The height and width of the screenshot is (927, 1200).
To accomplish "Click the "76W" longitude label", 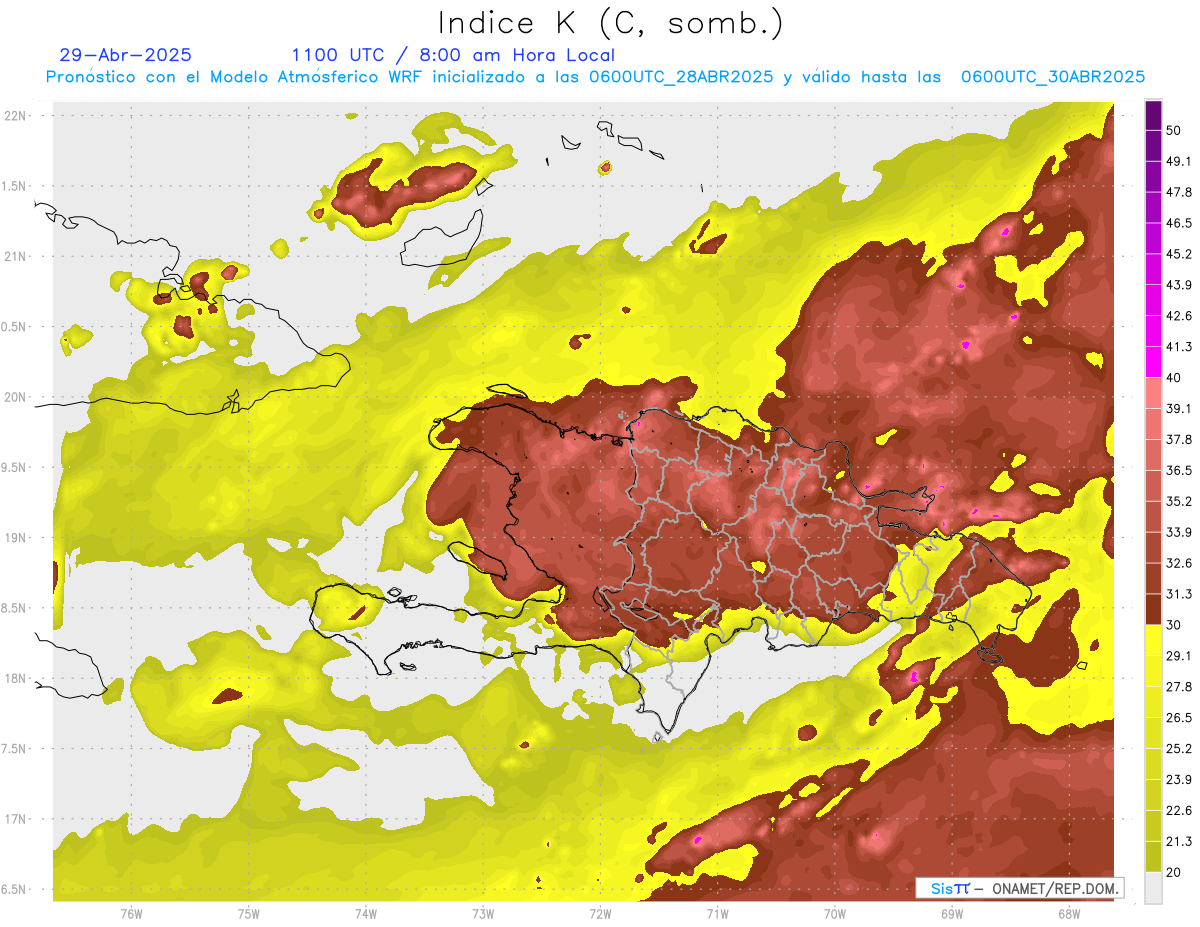I will [x=131, y=914].
